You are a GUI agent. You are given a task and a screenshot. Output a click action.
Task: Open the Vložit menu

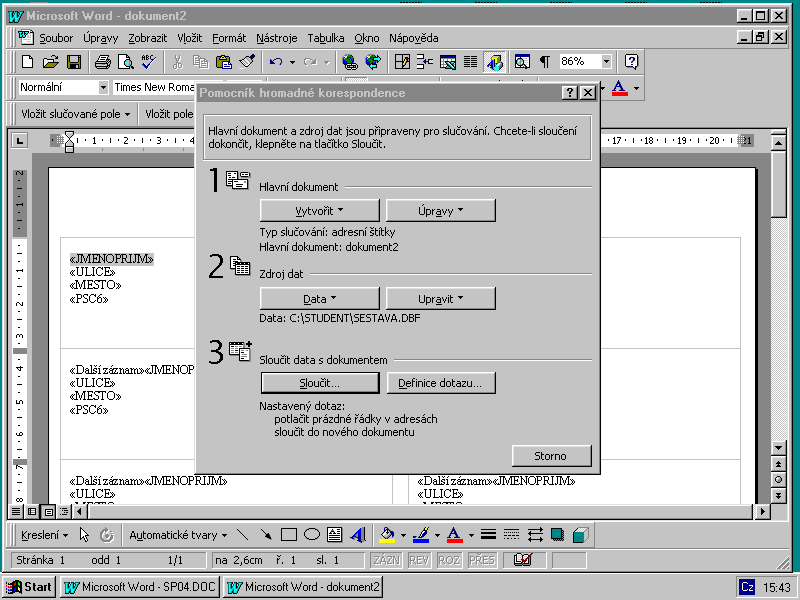[x=190, y=38]
